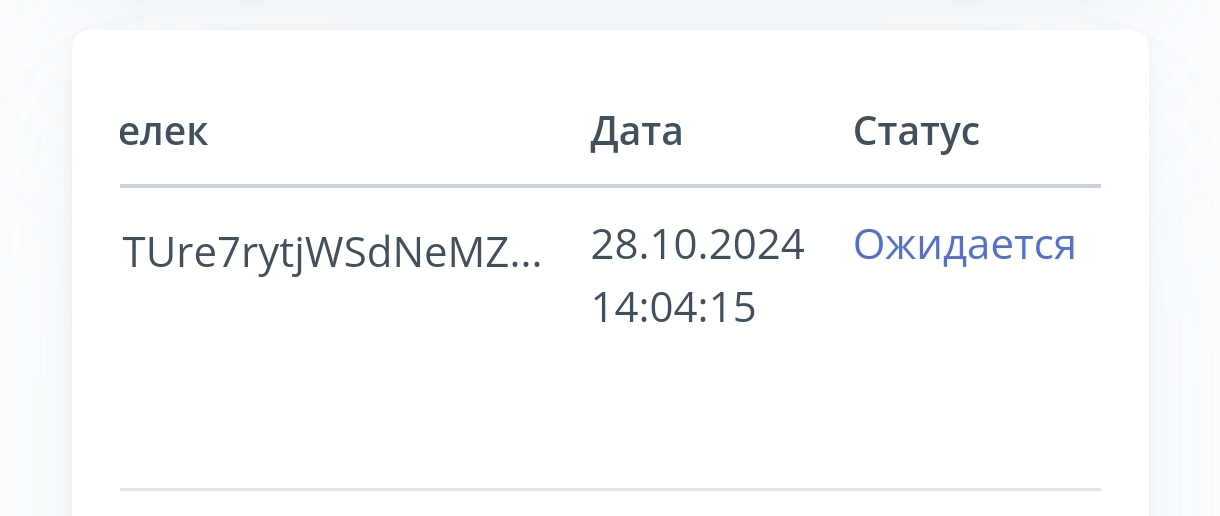Sort by the "Статус" column header
Image resolution: width=1220 pixels, height=516 pixels.
pyautogui.click(x=916, y=131)
